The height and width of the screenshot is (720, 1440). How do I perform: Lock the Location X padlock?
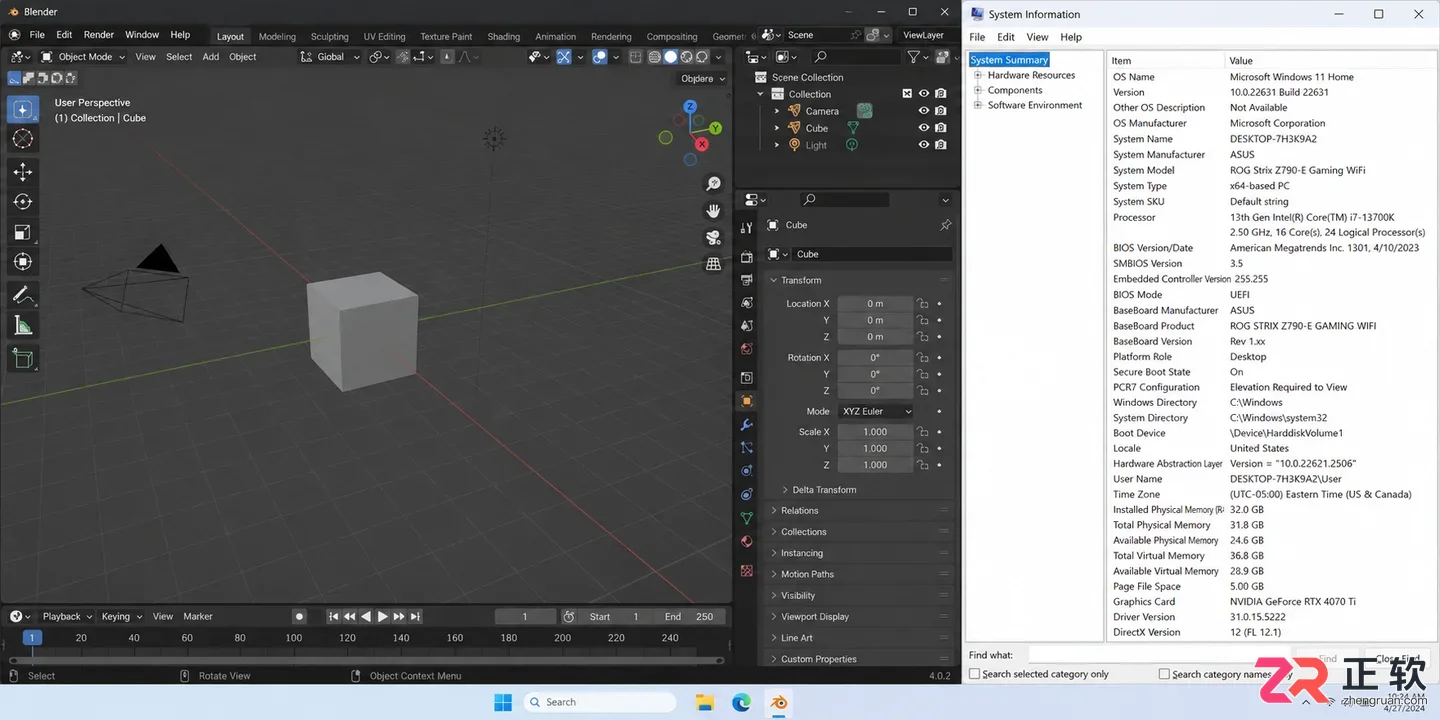click(923, 304)
